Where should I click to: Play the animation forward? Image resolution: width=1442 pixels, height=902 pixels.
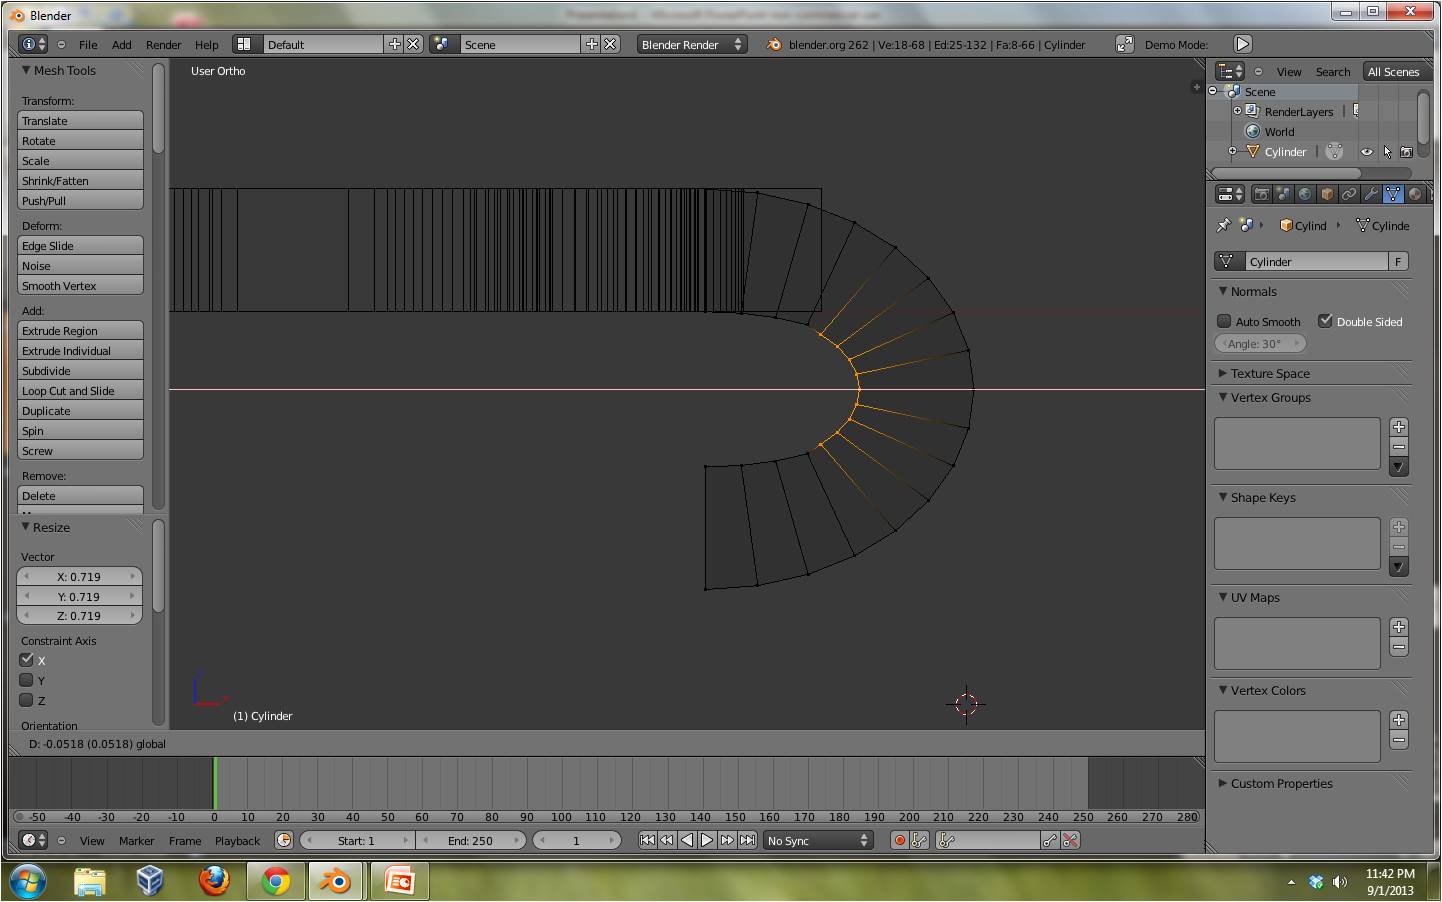pos(707,840)
